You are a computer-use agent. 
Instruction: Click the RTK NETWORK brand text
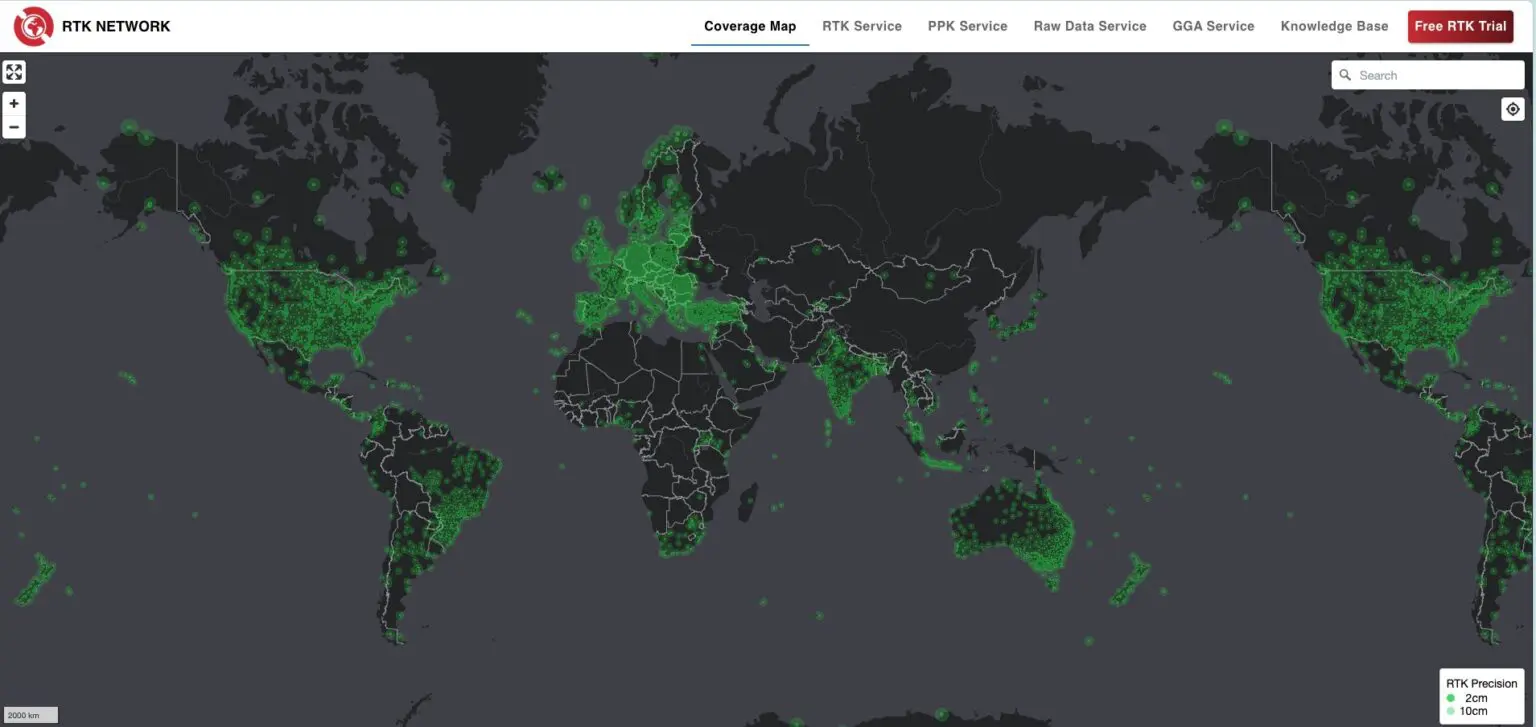click(x=116, y=26)
